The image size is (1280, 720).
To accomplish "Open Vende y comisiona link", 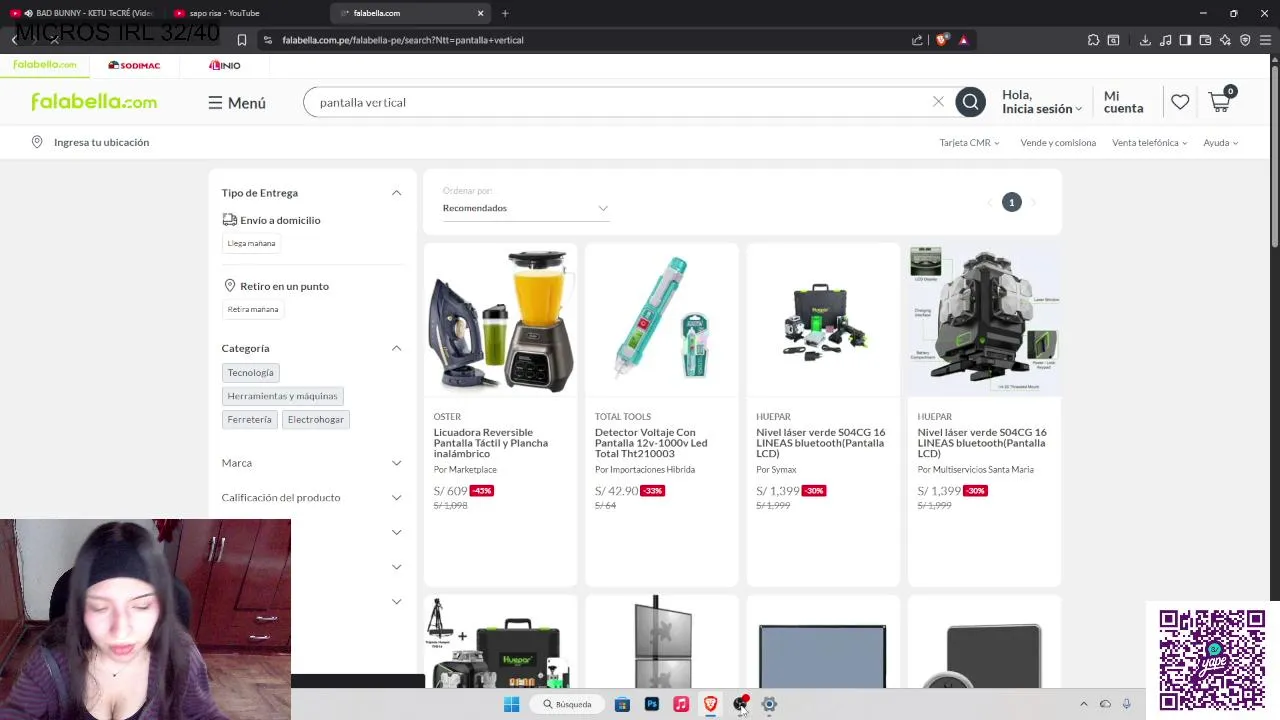I will pyautogui.click(x=1058, y=142).
